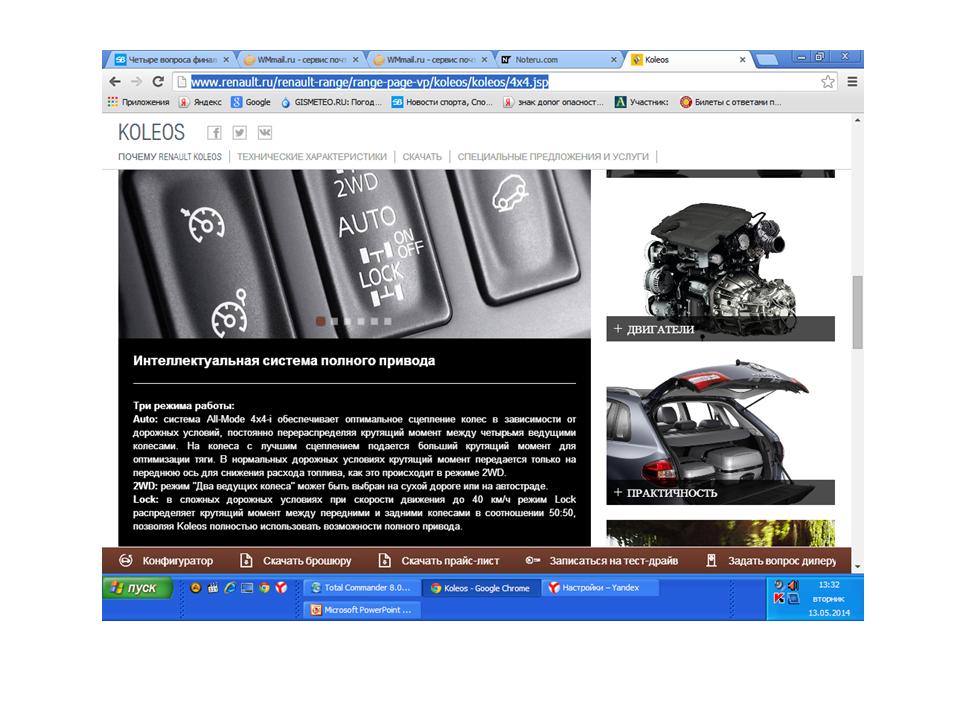This screenshot has width=960, height=720.
Task: Click the scrollbar down arrow
Action: pos(857,566)
